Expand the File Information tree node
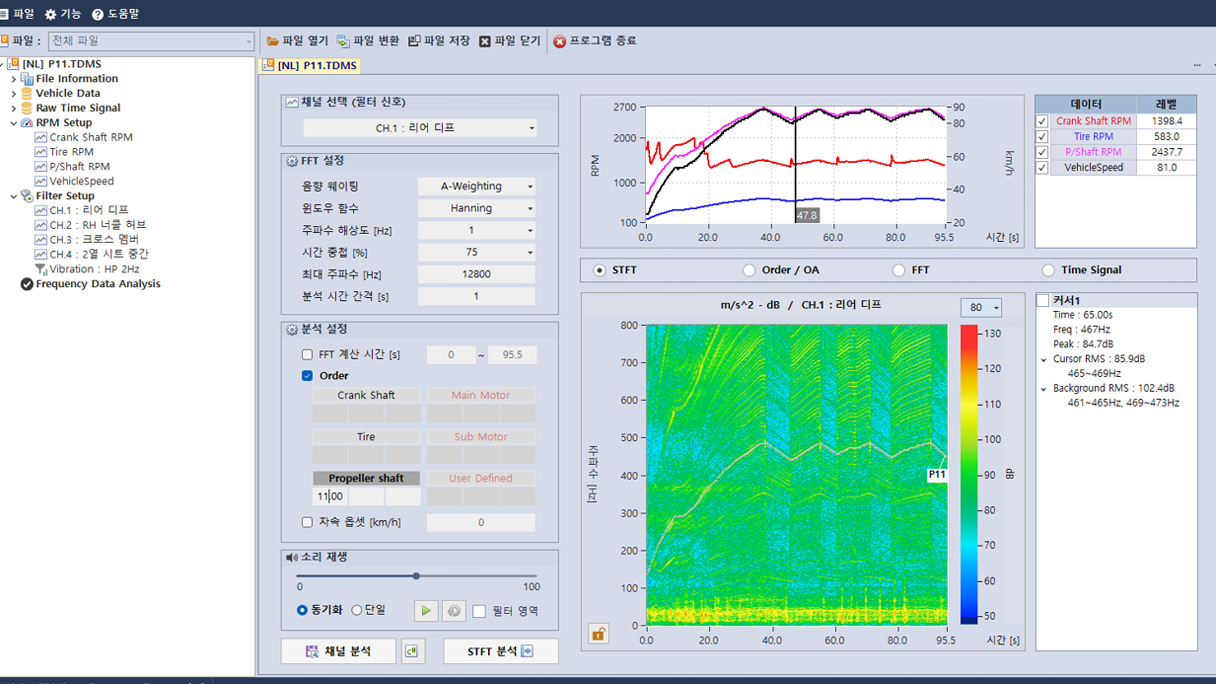Viewport: 1216px width, 684px height. point(14,79)
